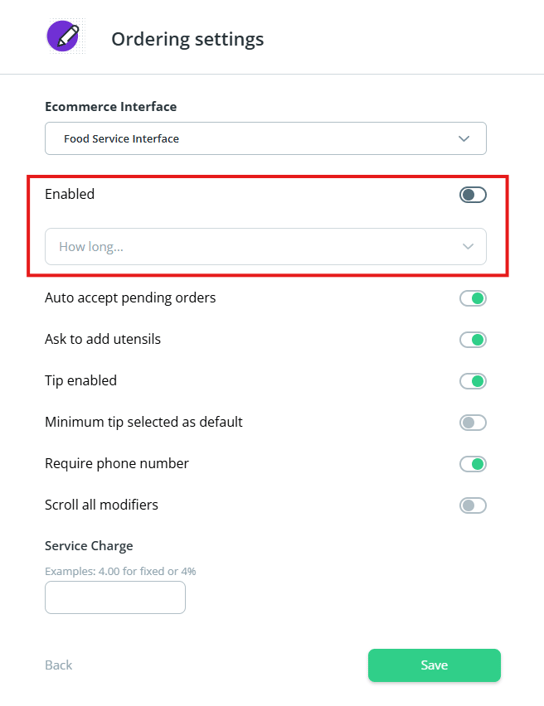This screenshot has width=544, height=706.
Task: Open the Food Service Interface dropdown
Action: point(266,139)
